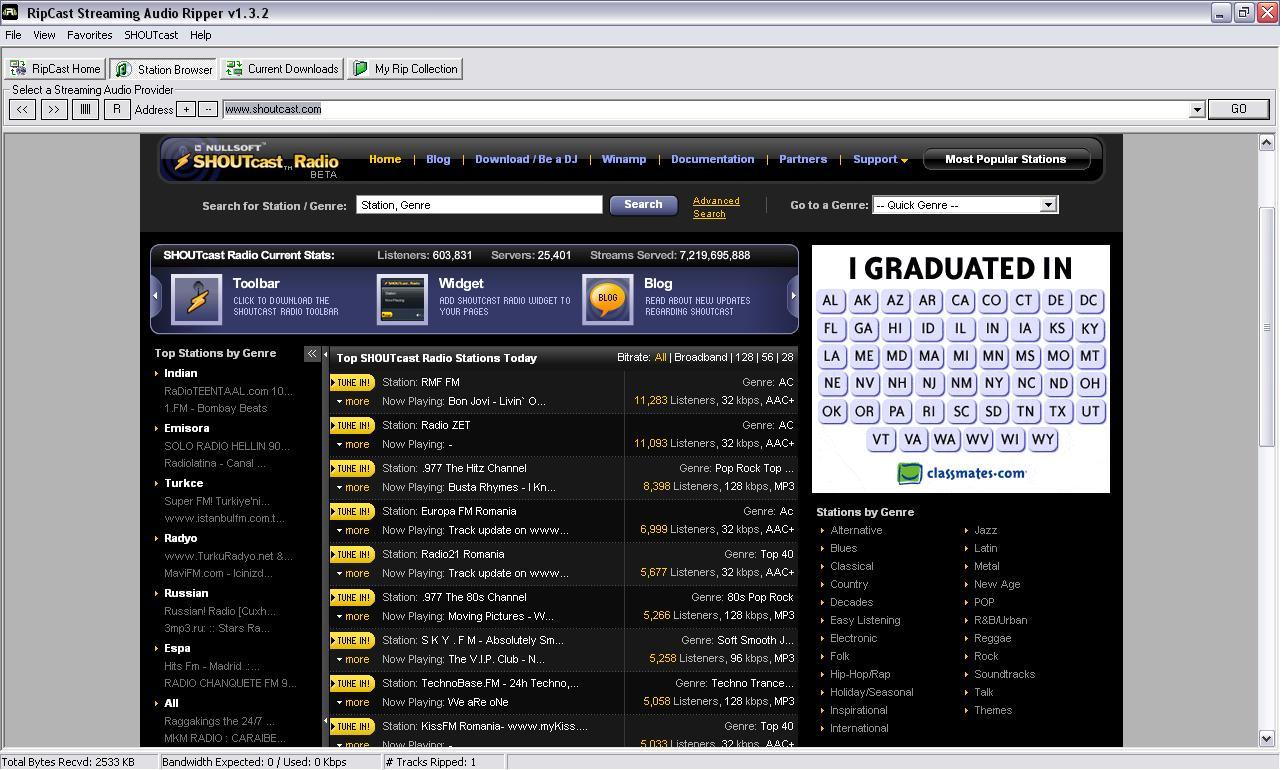
Task: Click the -- button beside Address
Action: click(x=208, y=109)
